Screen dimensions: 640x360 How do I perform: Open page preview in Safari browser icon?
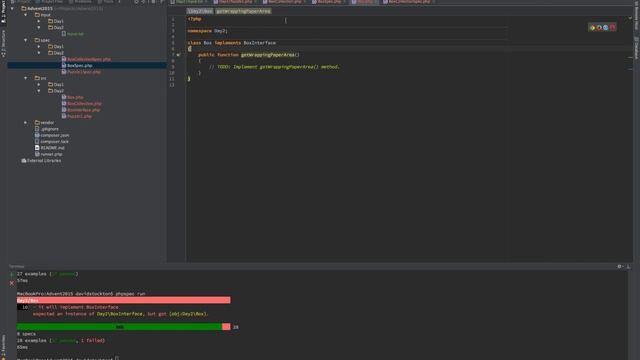coord(606,28)
